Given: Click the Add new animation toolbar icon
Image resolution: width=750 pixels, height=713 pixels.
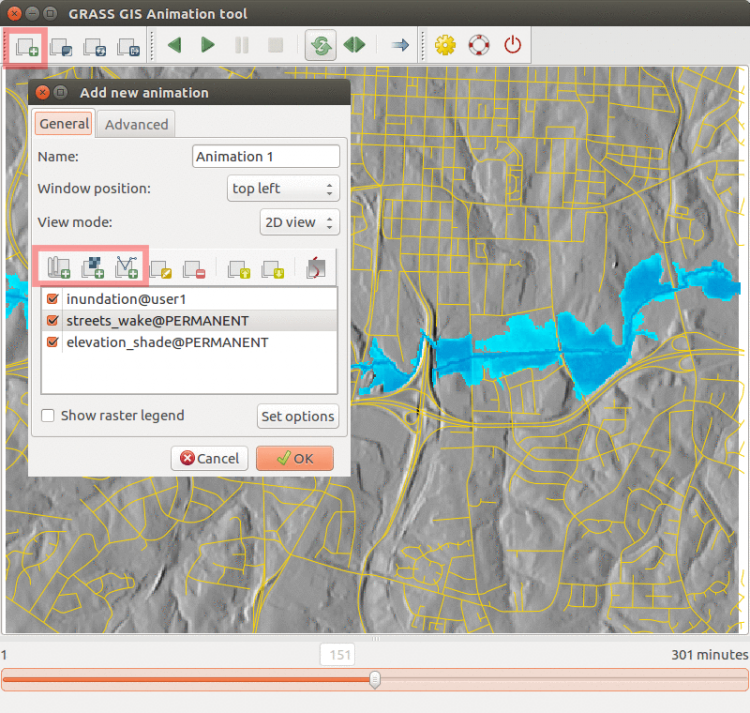Looking at the screenshot, I should pos(26,47).
